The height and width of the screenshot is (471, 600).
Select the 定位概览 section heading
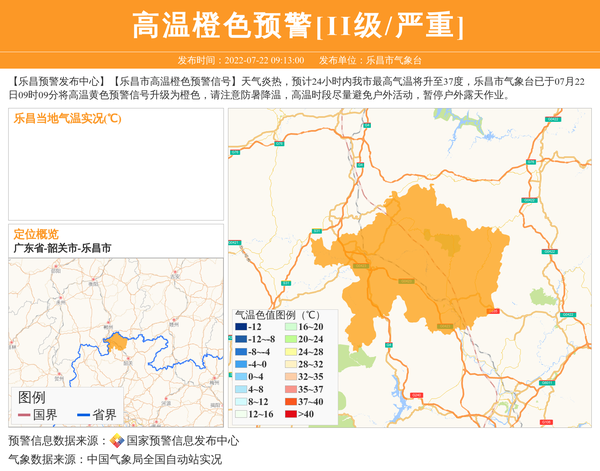[x=36, y=233]
